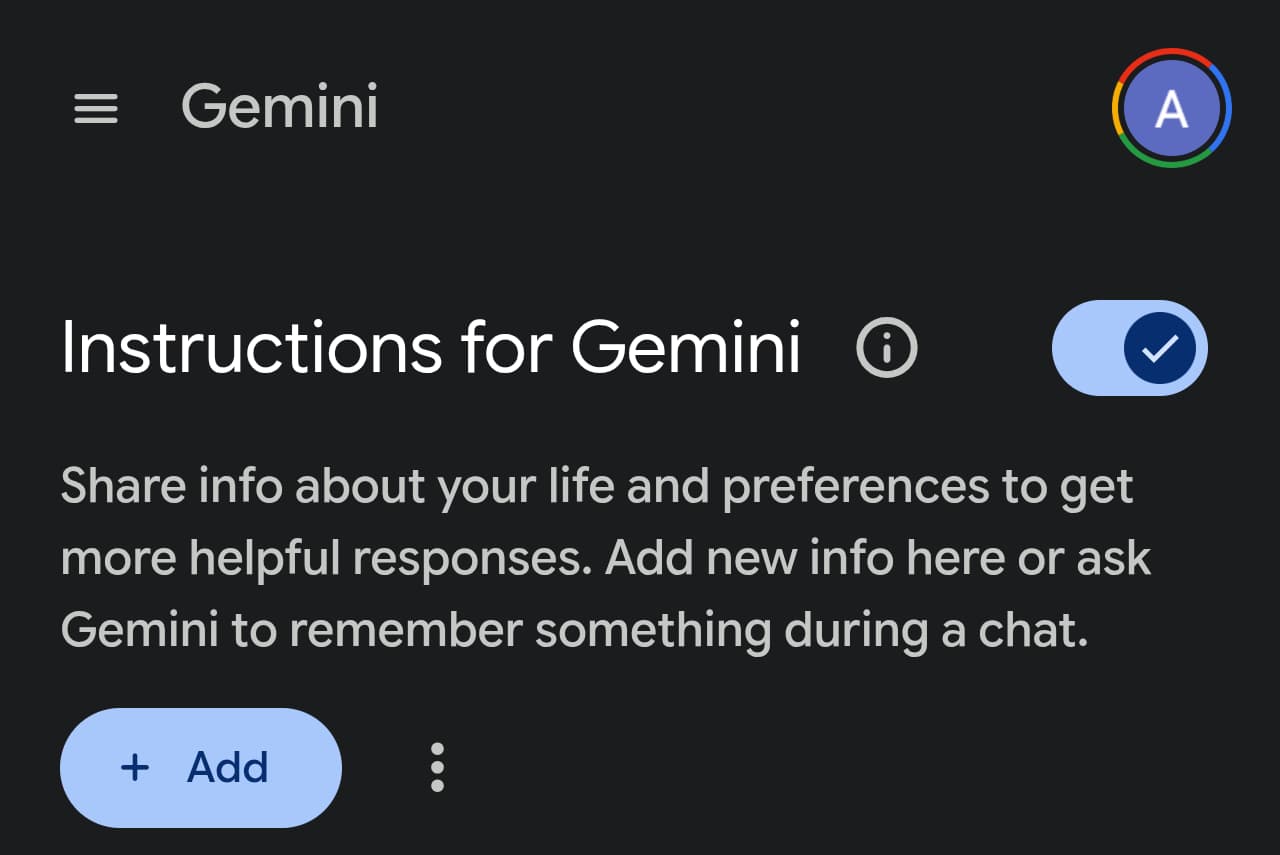Click the light blue toggle track

[x=1085, y=348]
